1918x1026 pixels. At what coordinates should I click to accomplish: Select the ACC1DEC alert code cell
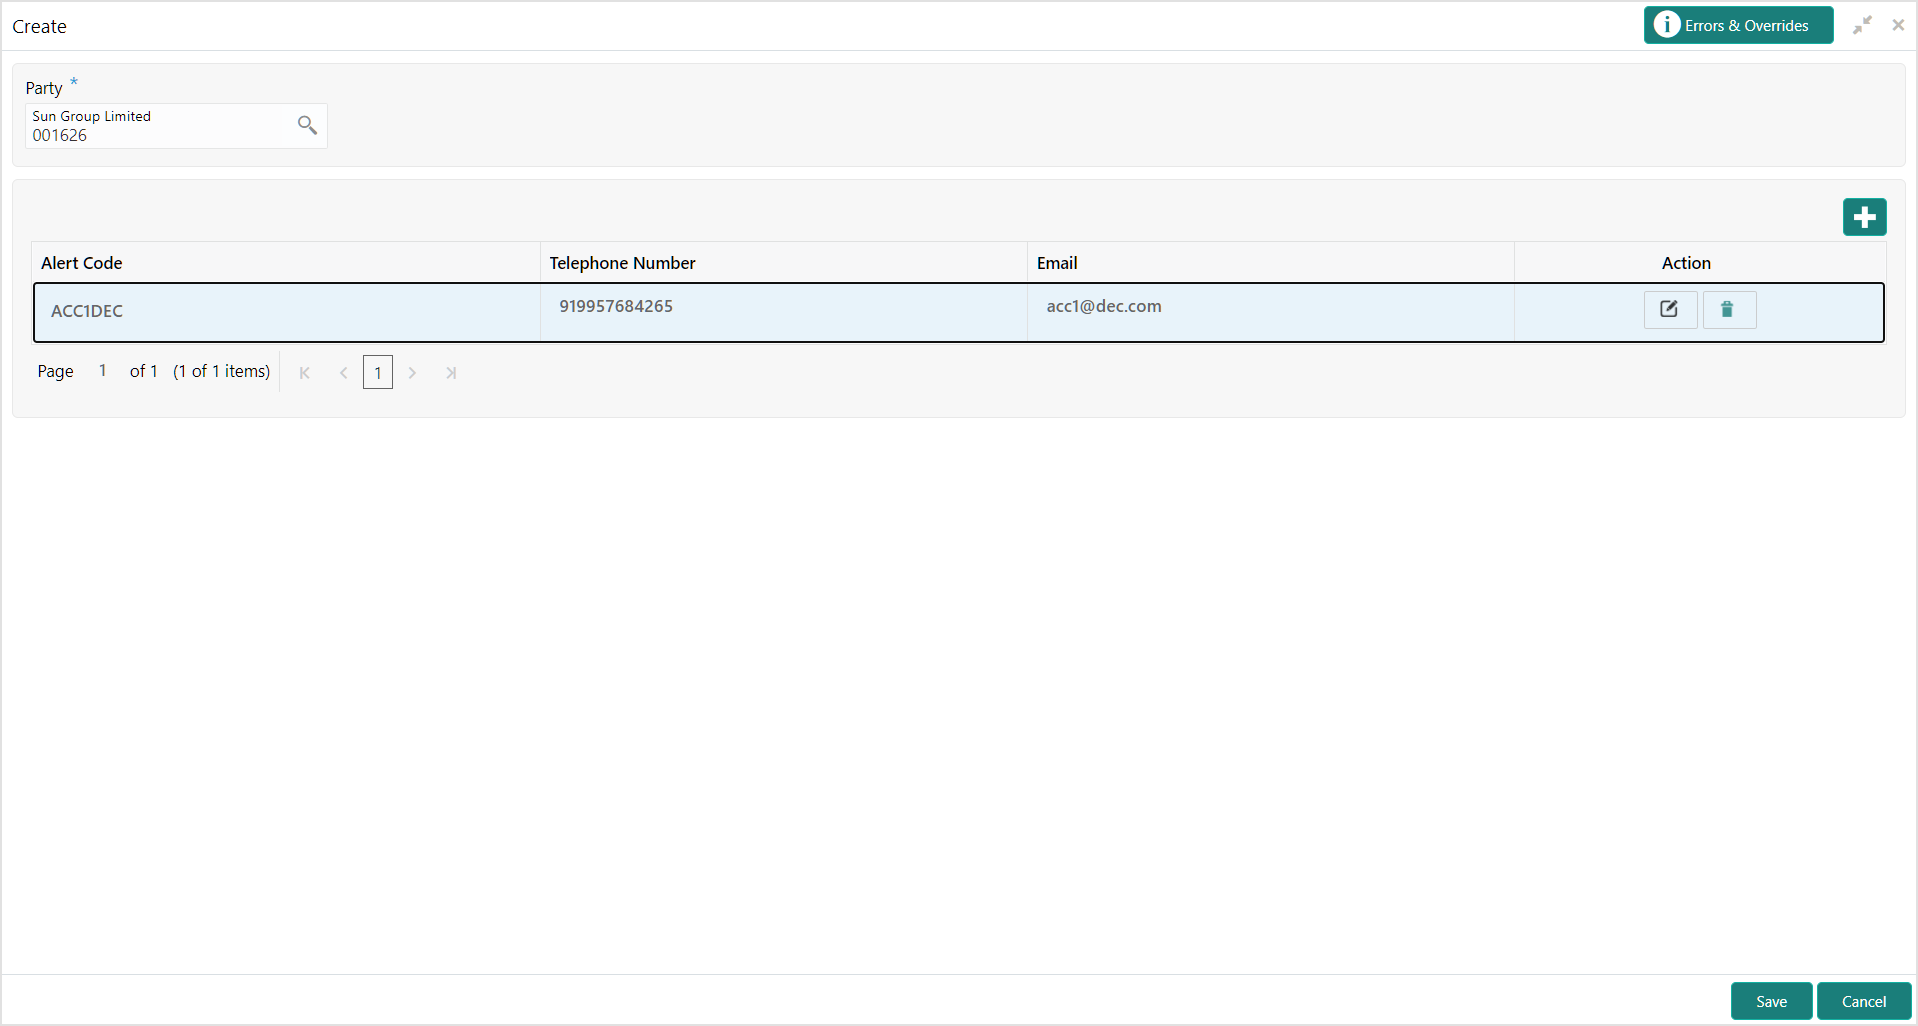pyautogui.click(x=287, y=312)
